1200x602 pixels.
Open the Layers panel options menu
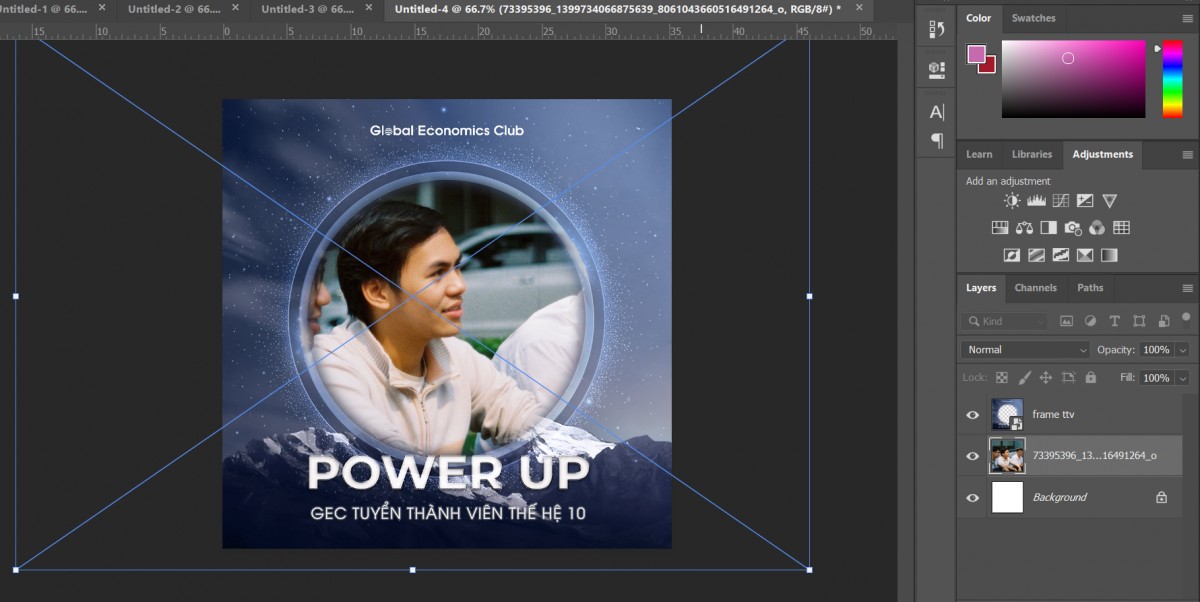1187,288
